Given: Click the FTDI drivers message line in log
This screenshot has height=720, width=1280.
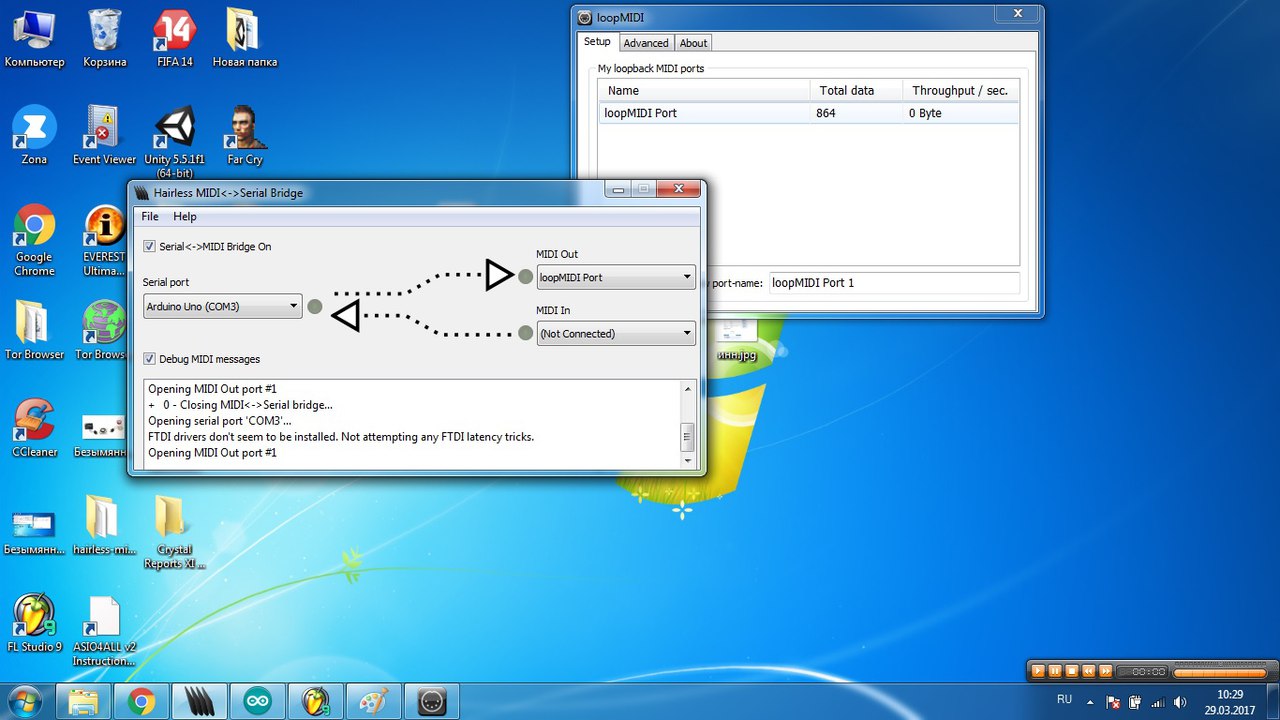Looking at the screenshot, I should (341, 437).
